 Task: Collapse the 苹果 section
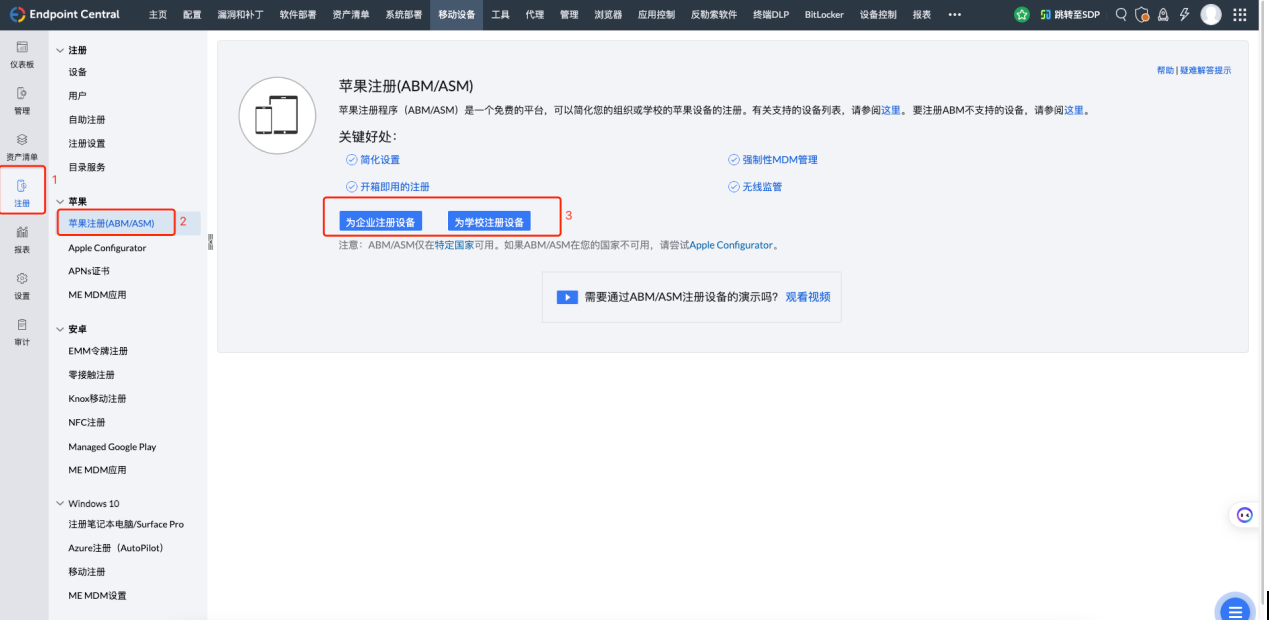click(59, 201)
